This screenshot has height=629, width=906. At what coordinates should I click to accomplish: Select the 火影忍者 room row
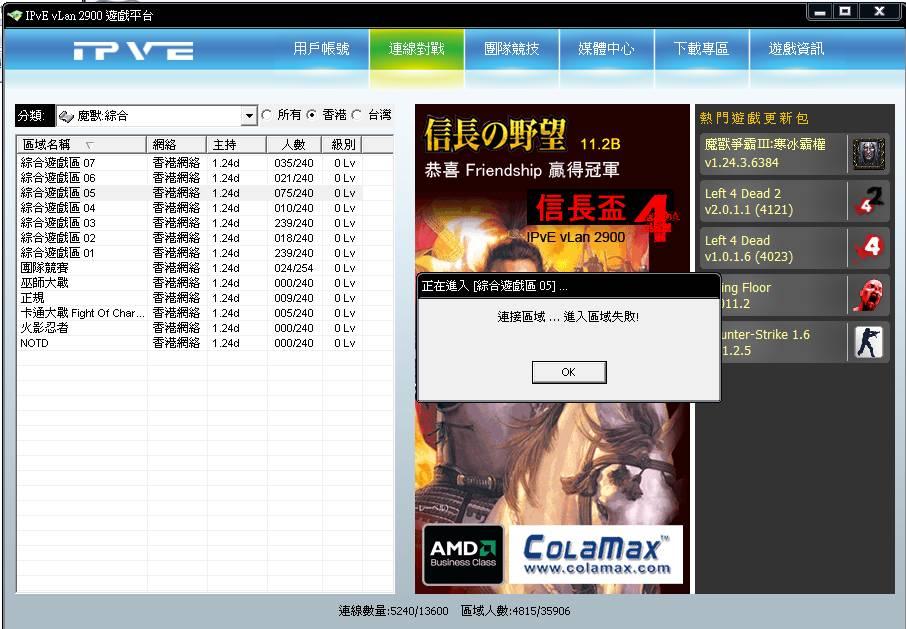[x=190, y=328]
